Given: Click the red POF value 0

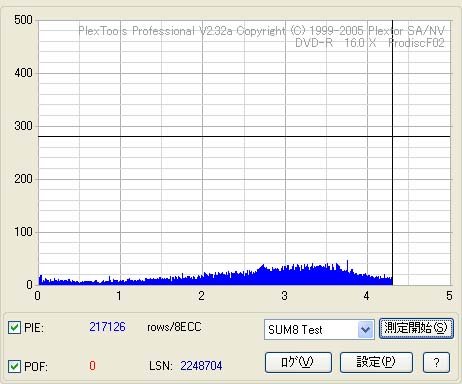Looking at the screenshot, I should tap(92, 366).
